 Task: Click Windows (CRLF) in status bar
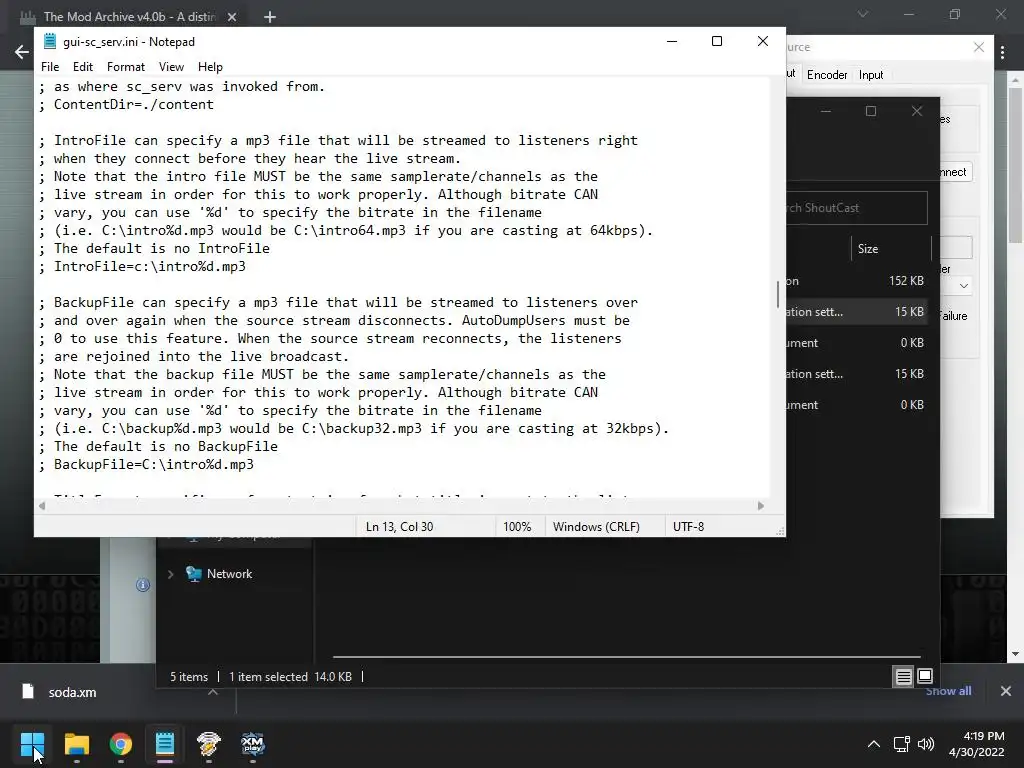click(x=596, y=526)
